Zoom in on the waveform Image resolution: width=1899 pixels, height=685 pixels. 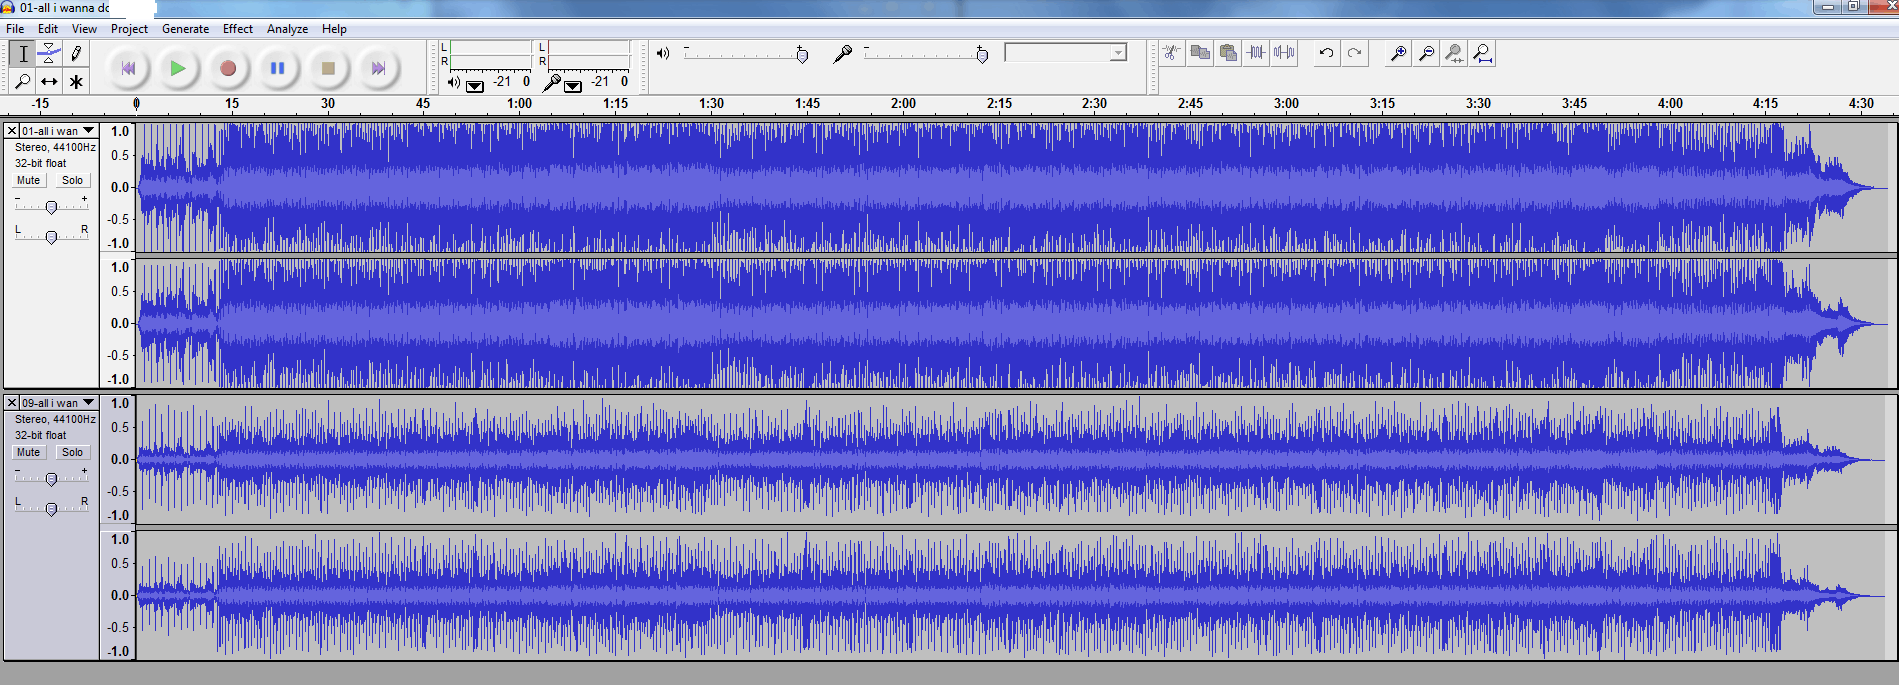tap(1399, 53)
